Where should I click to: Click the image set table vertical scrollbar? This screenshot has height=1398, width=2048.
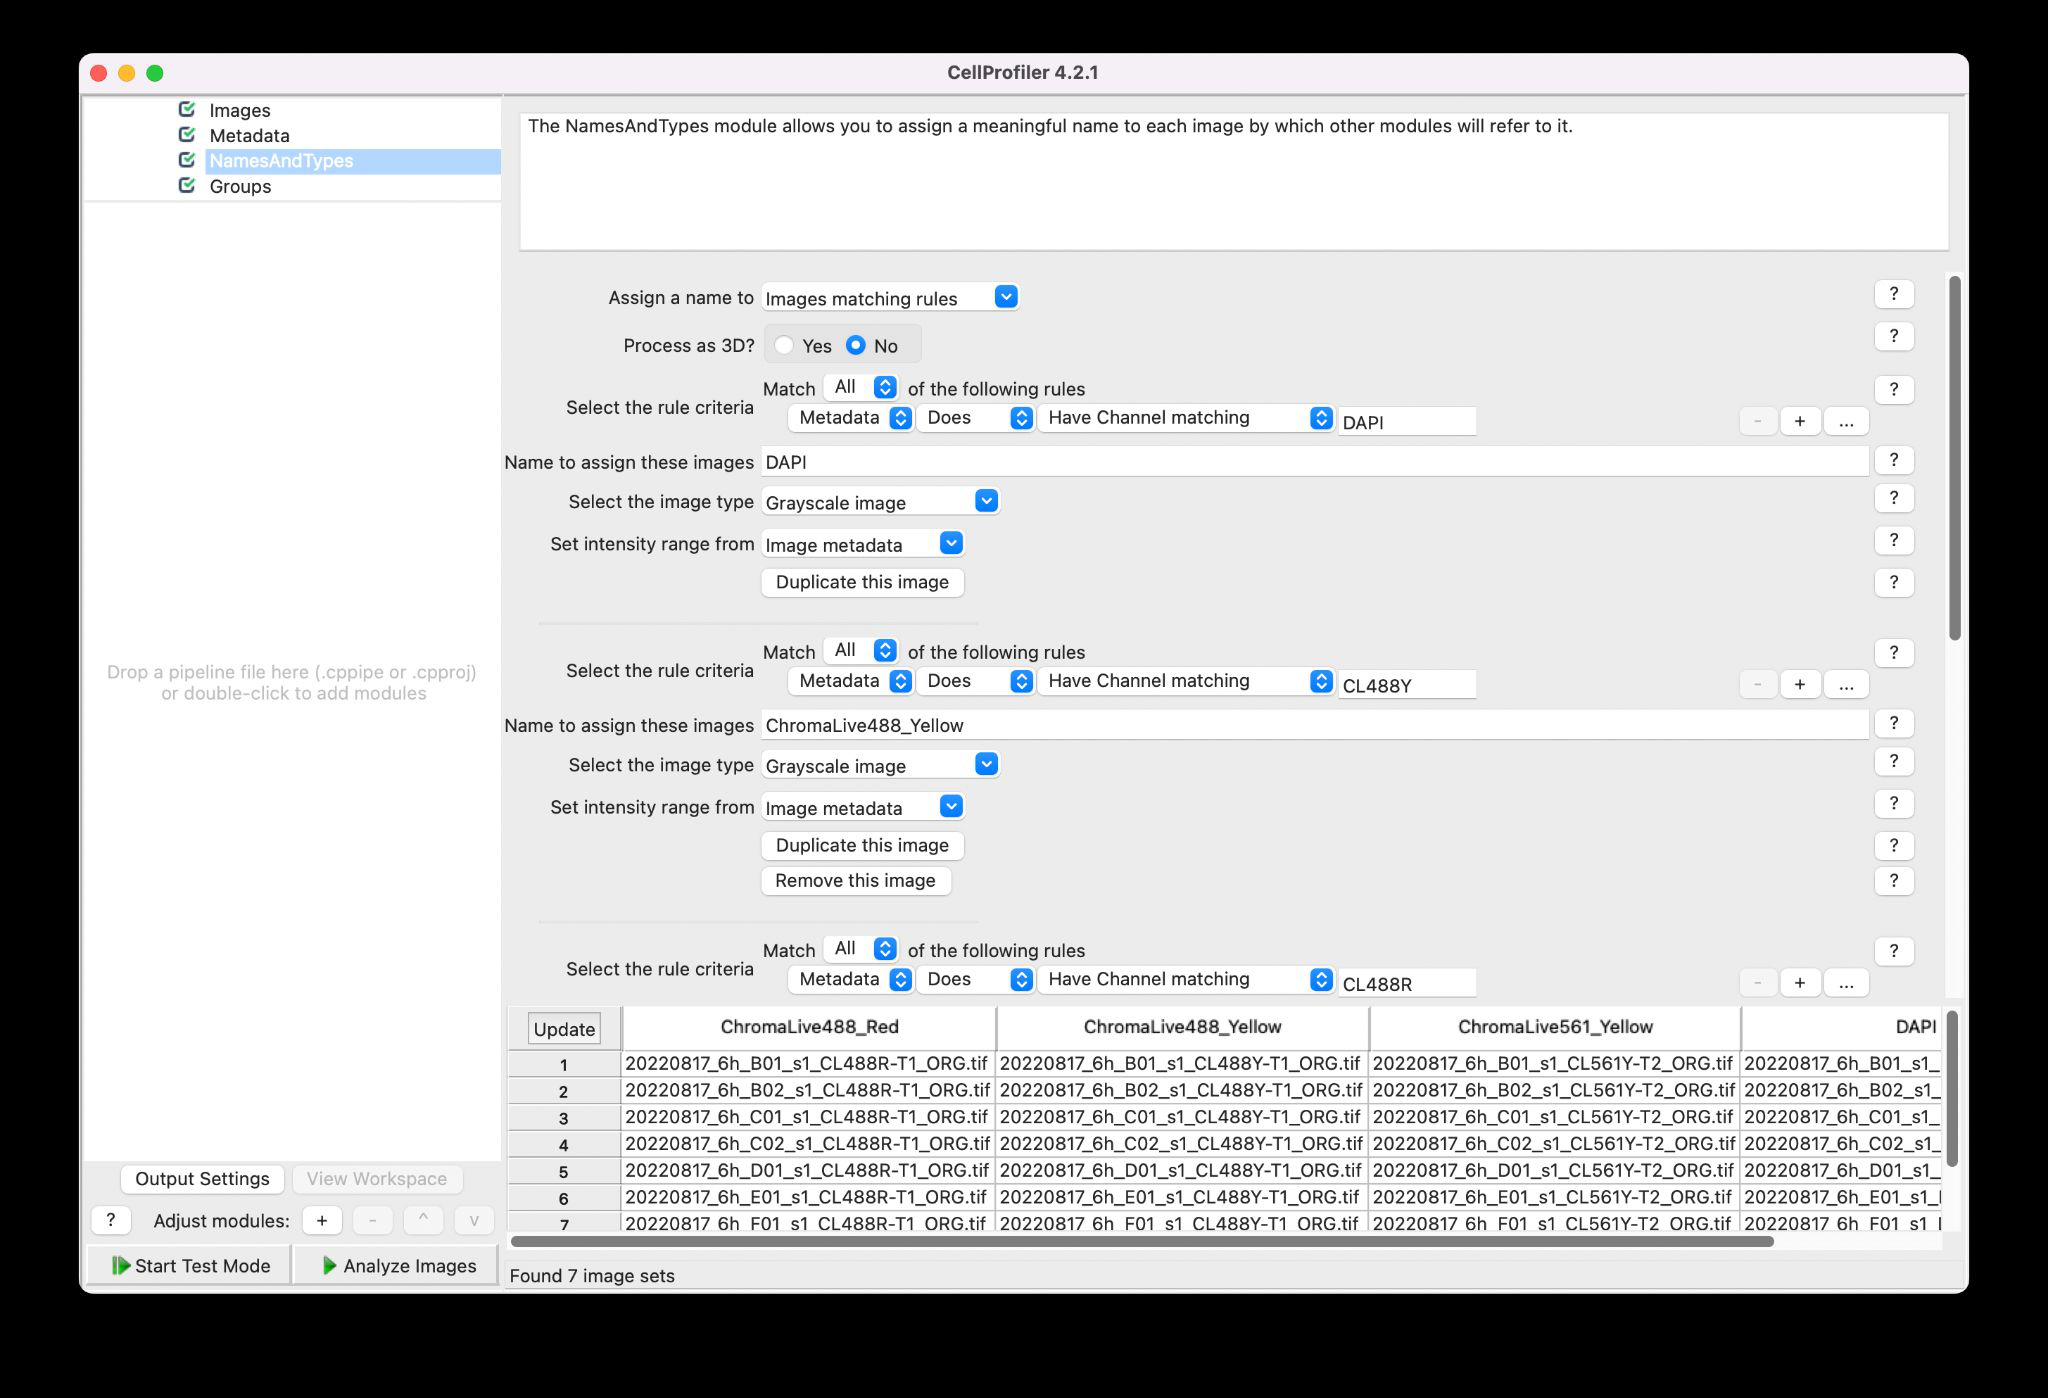click(x=1952, y=1088)
